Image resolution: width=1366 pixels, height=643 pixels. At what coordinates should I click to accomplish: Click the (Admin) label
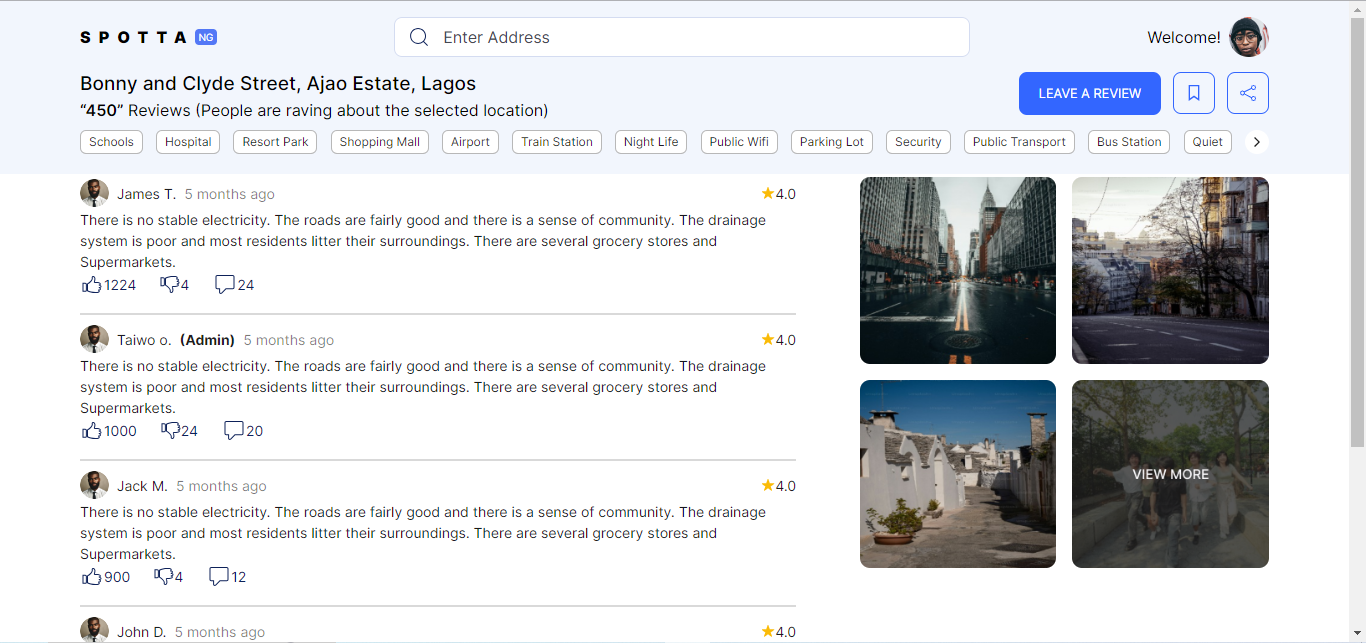point(207,340)
